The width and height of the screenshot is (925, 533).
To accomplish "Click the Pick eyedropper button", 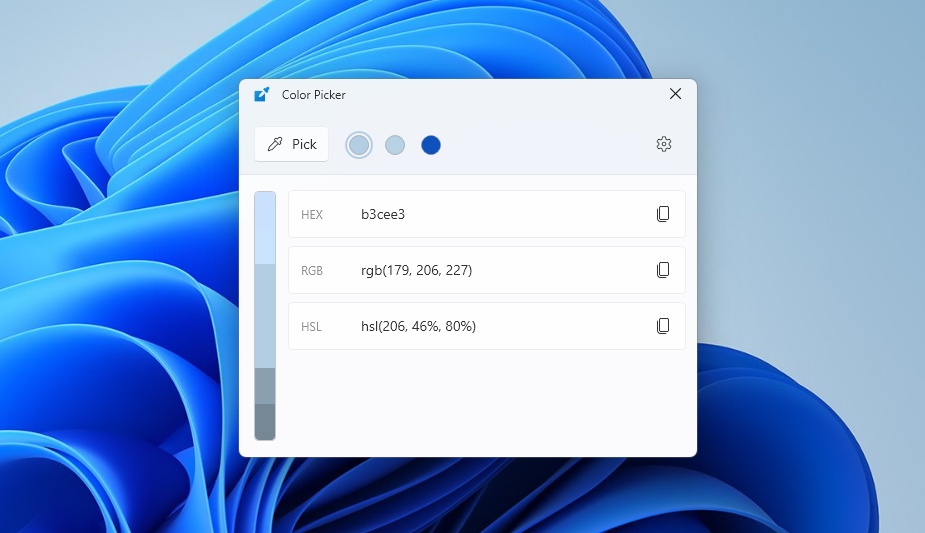I will (x=291, y=145).
